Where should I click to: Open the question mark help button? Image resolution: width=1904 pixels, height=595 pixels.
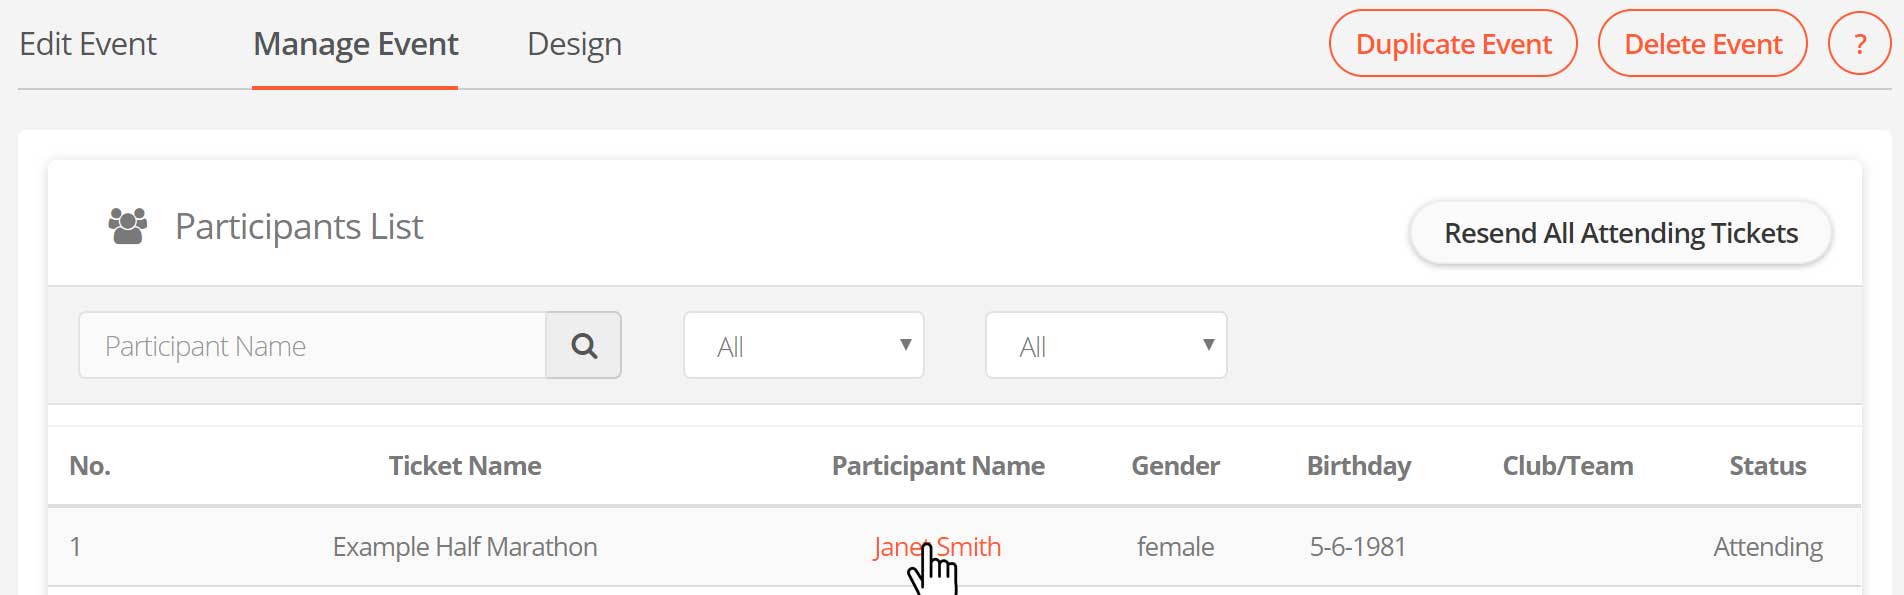1859,44
